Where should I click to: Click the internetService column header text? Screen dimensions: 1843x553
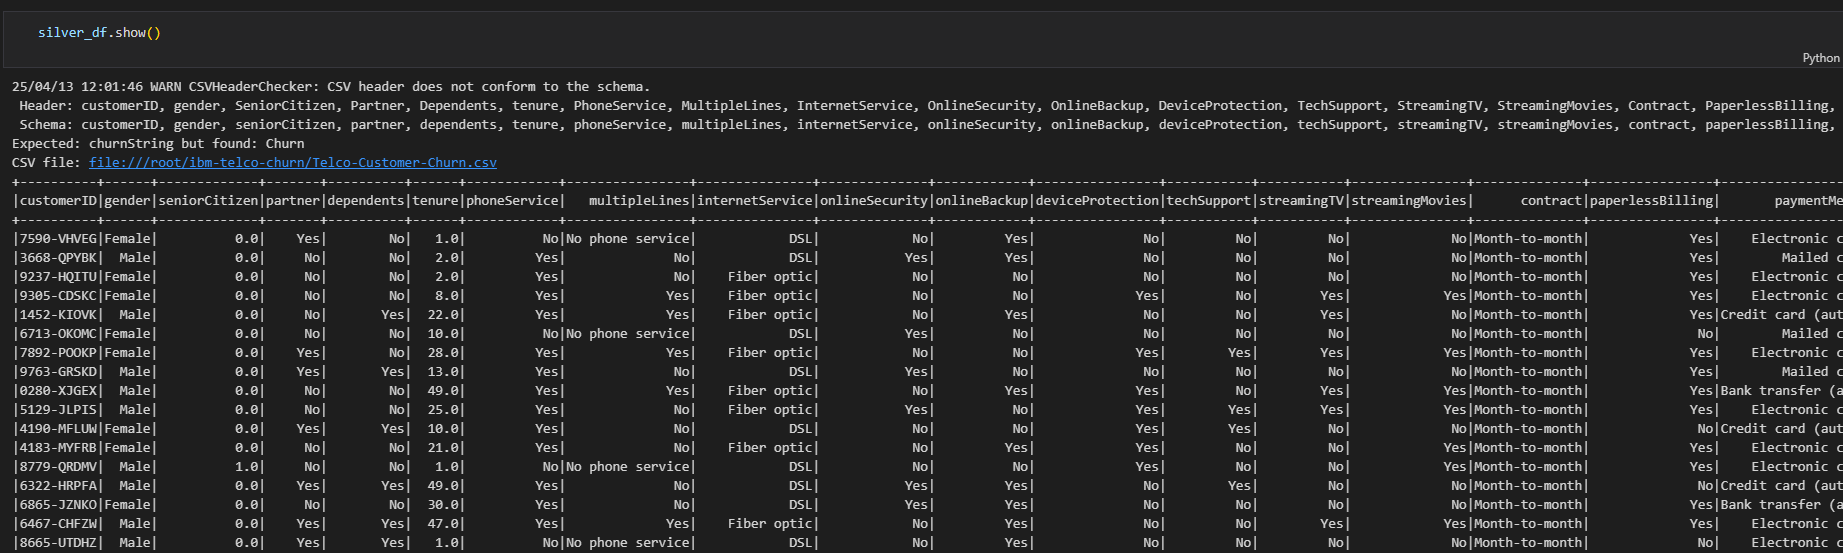pos(755,201)
